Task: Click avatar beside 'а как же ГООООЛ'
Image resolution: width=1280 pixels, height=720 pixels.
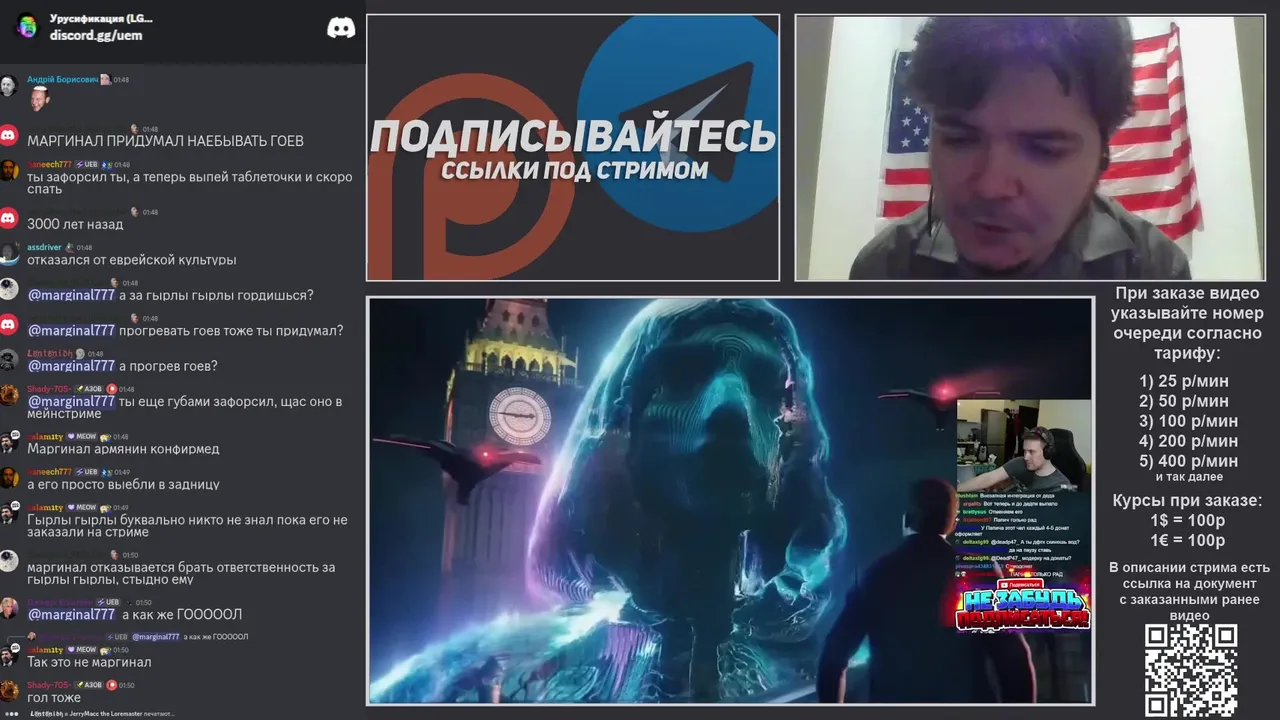Action: pos(9,608)
